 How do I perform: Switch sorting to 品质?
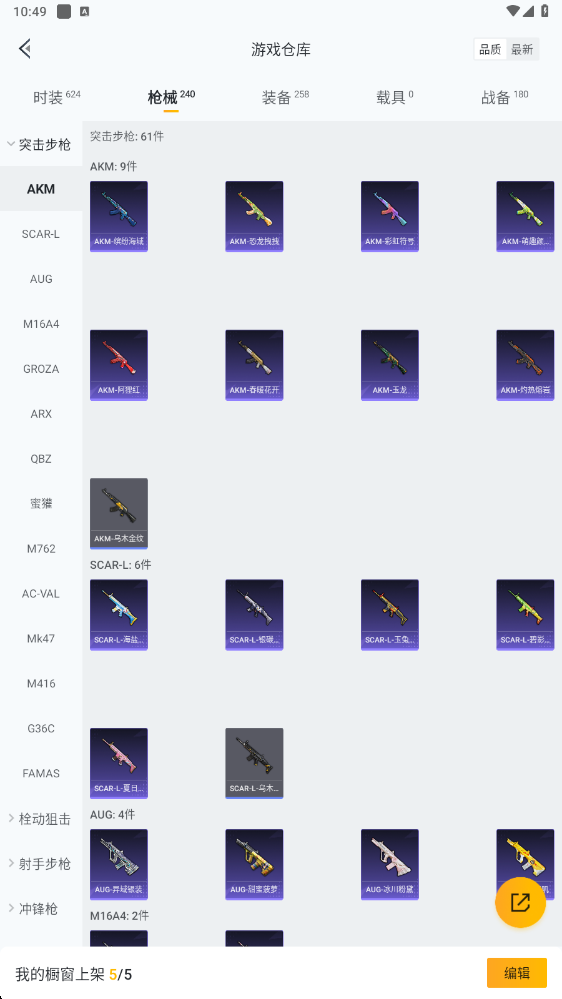click(490, 50)
